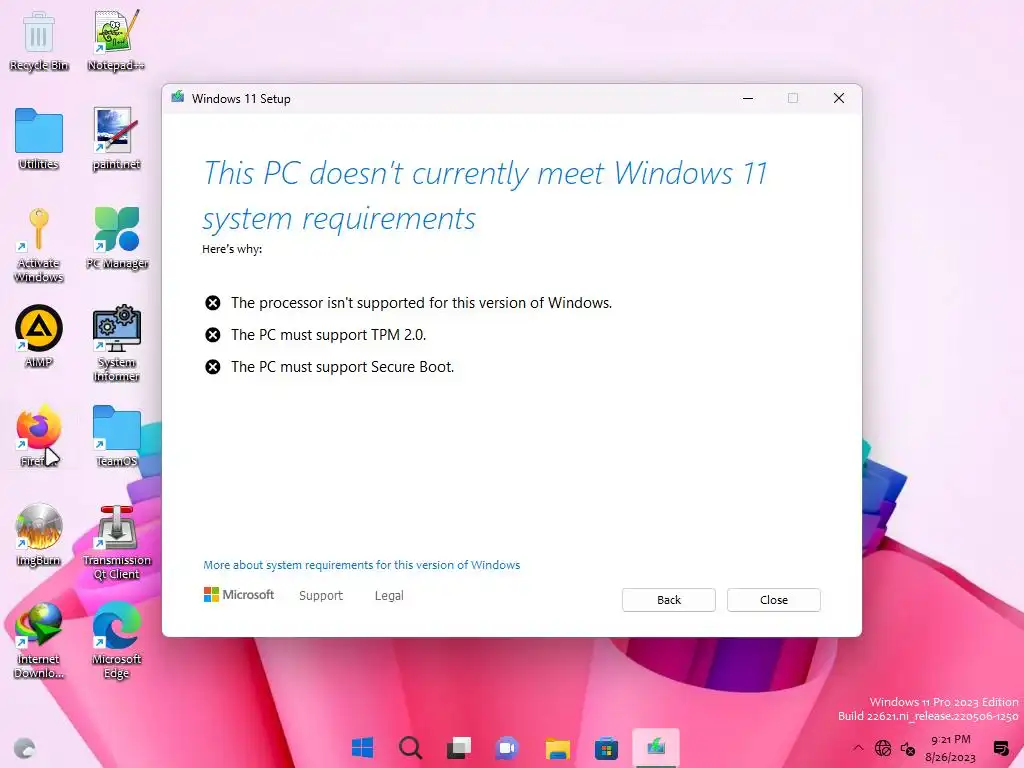Open File Explorer from the taskbar
The width and height of the screenshot is (1024, 768).
[558, 748]
